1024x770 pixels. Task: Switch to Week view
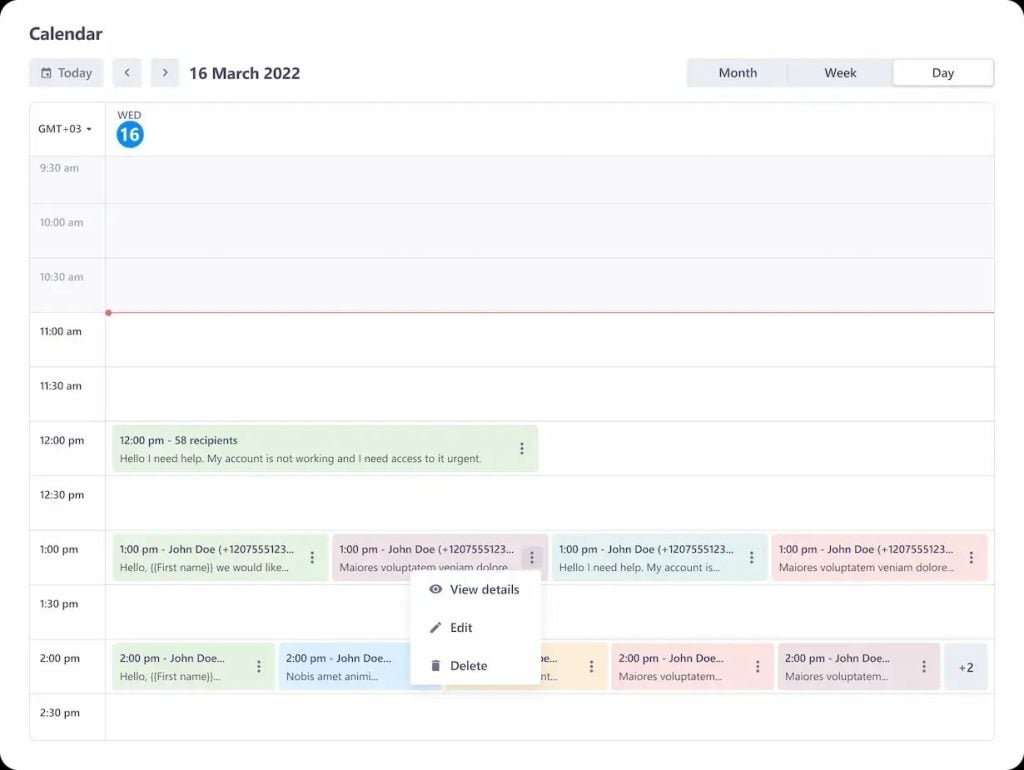pos(840,73)
